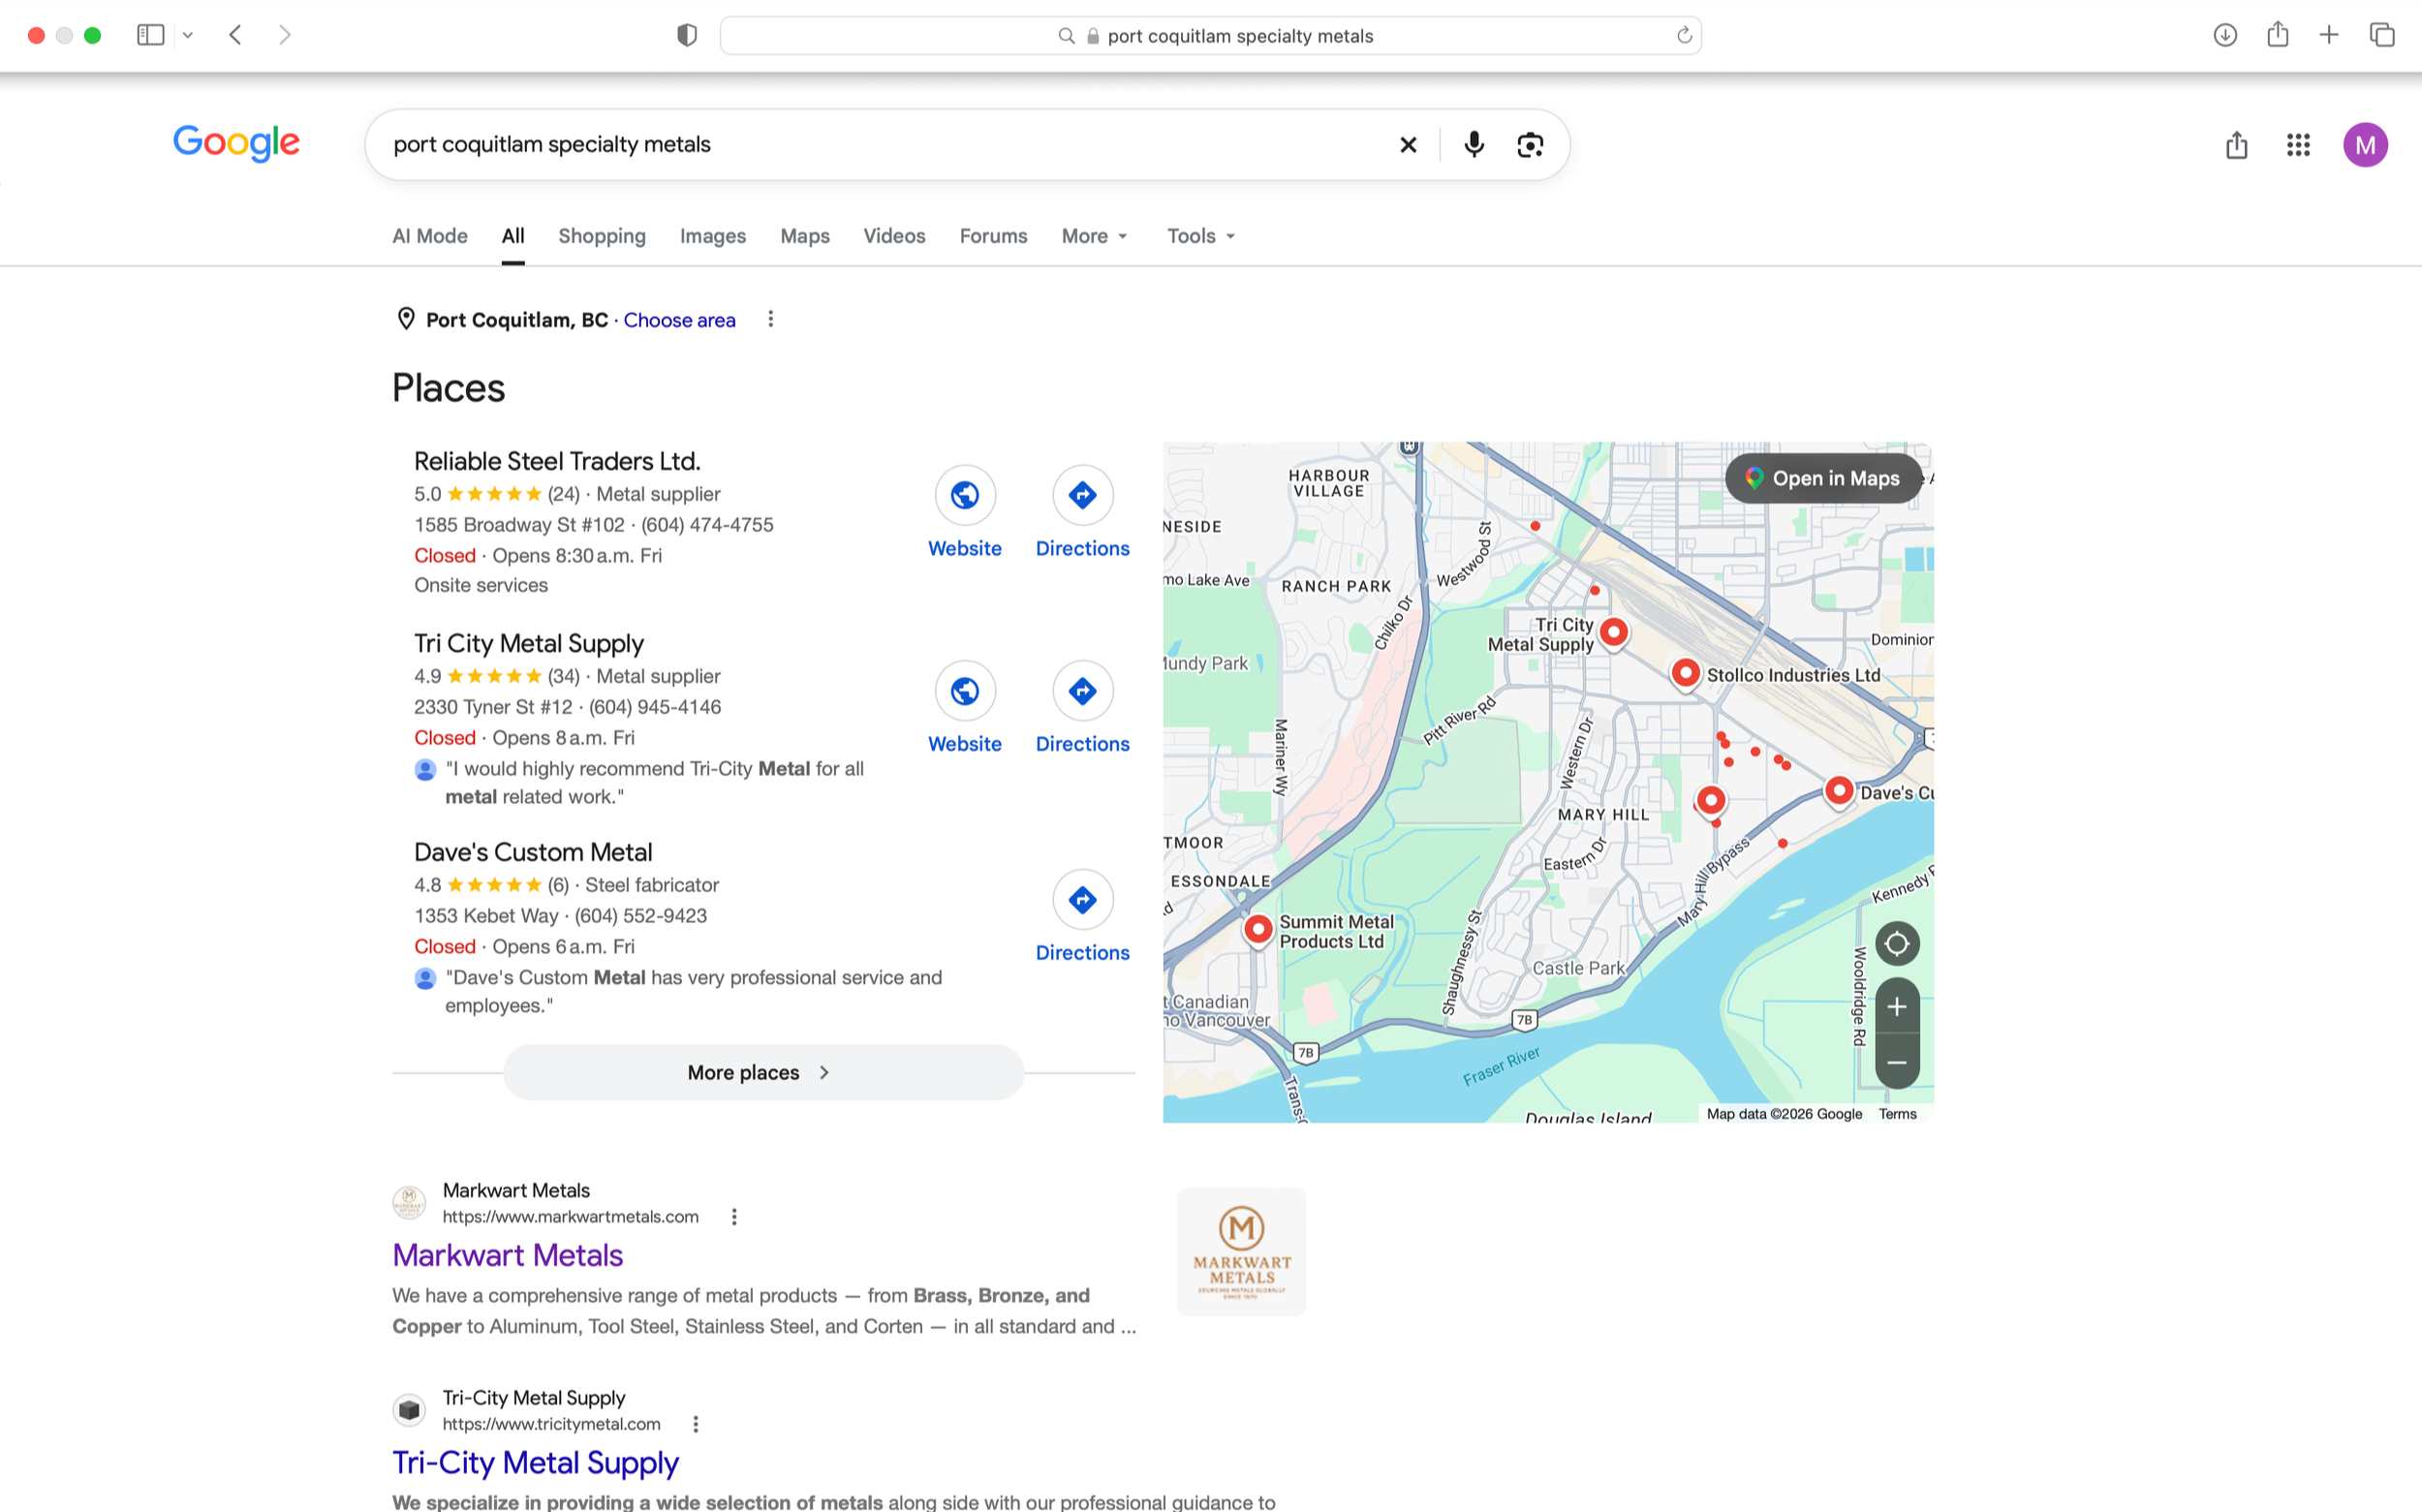Reload the page with the refresh icon

pyautogui.click(x=1684, y=36)
